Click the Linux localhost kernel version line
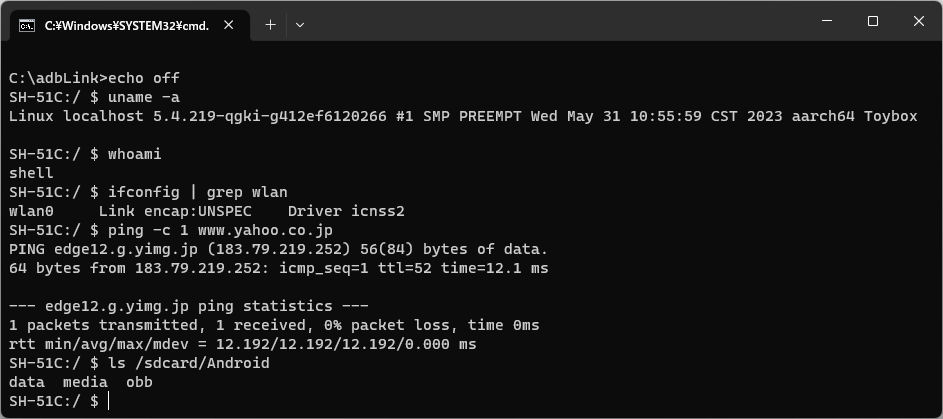Image resolution: width=943 pixels, height=419 pixels. (x=463, y=116)
